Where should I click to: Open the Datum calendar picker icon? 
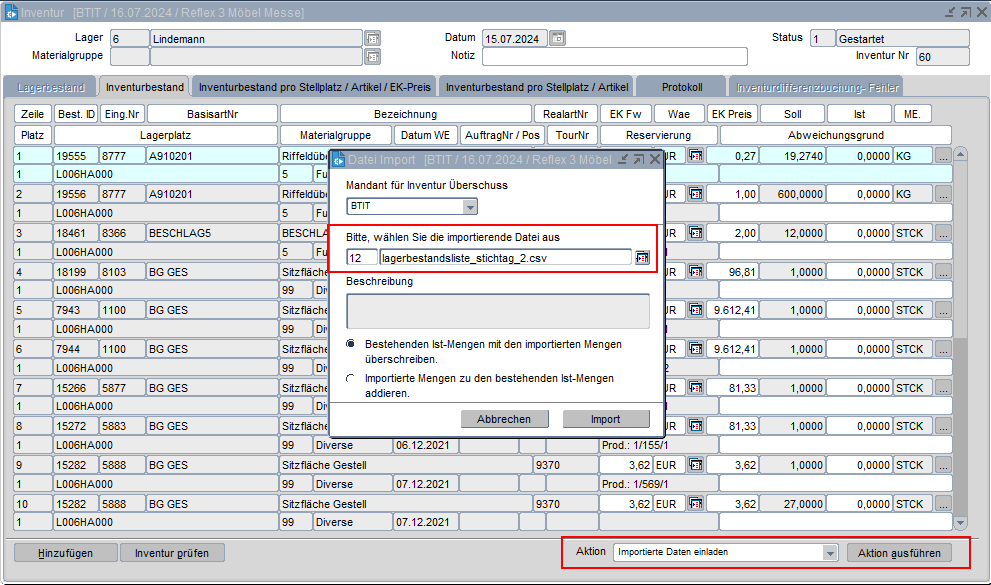point(558,38)
